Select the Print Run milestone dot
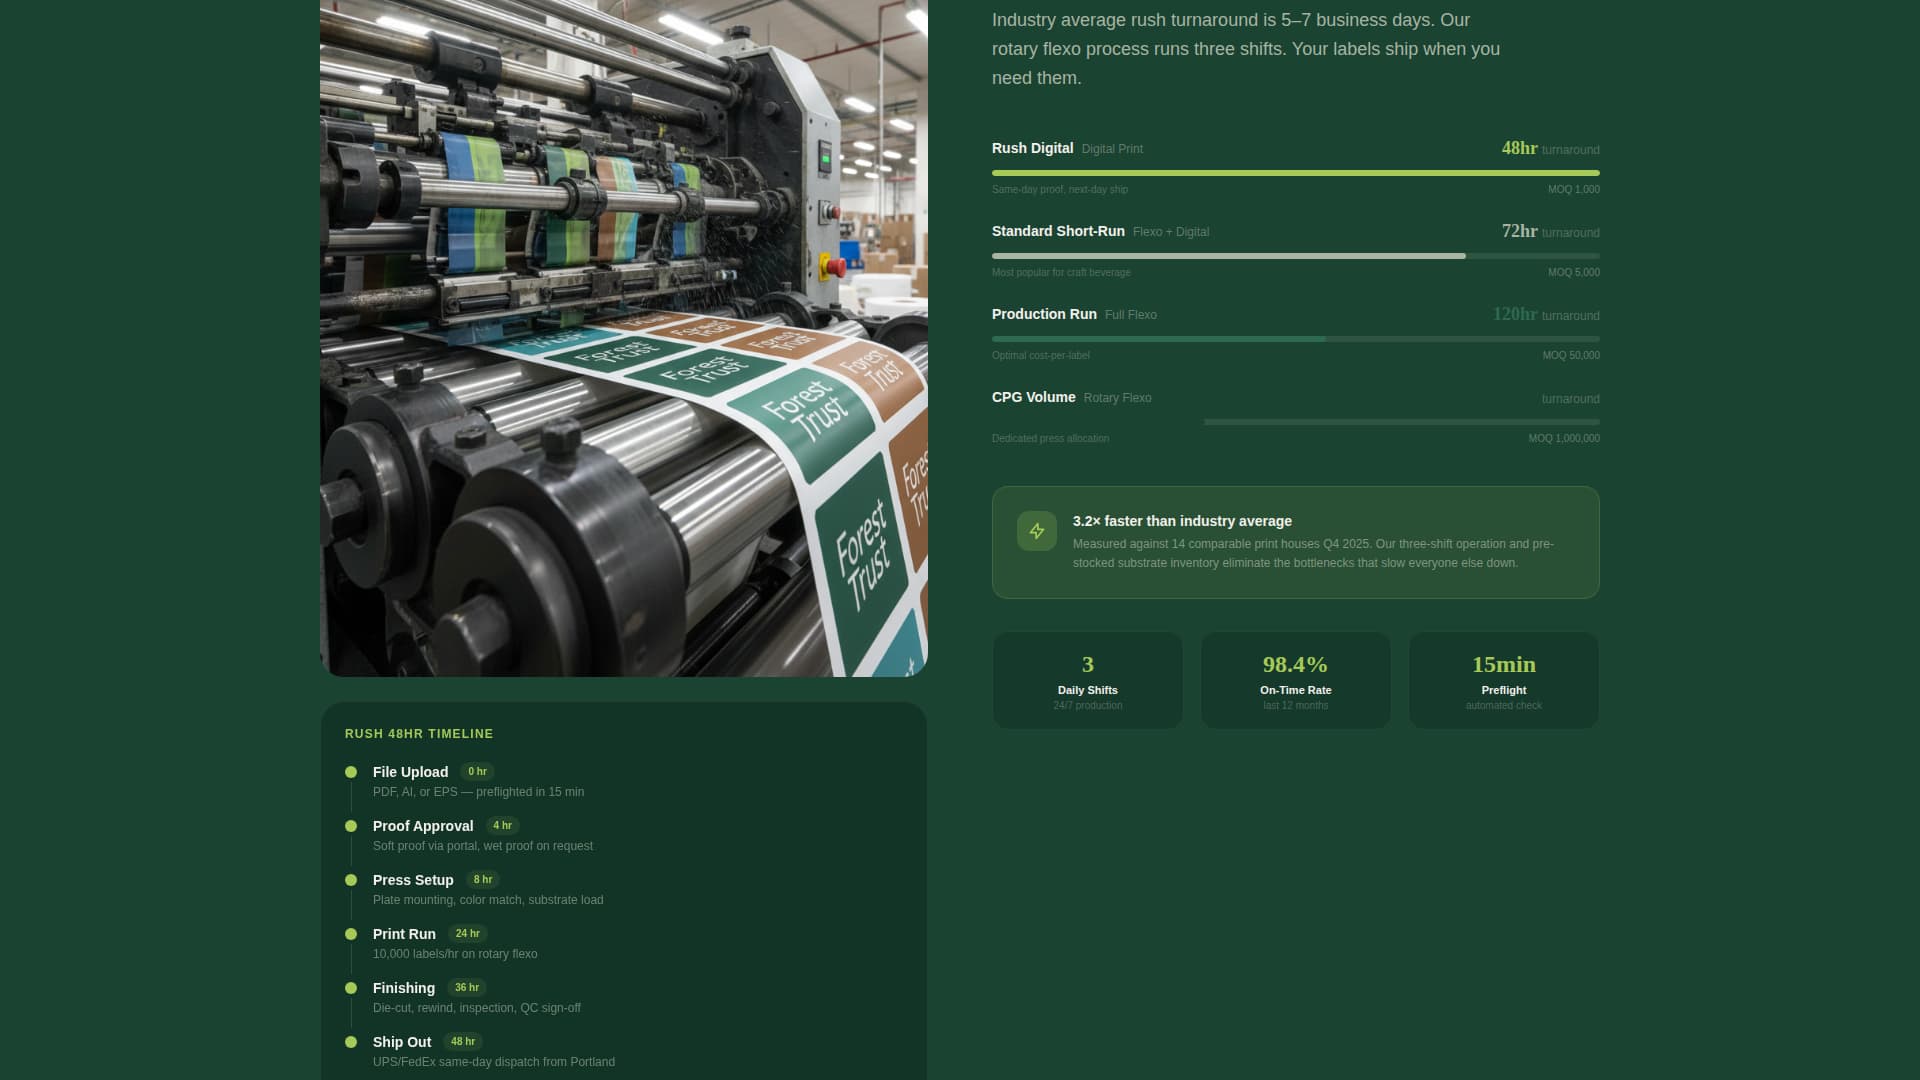The width and height of the screenshot is (1920, 1080). (351, 934)
